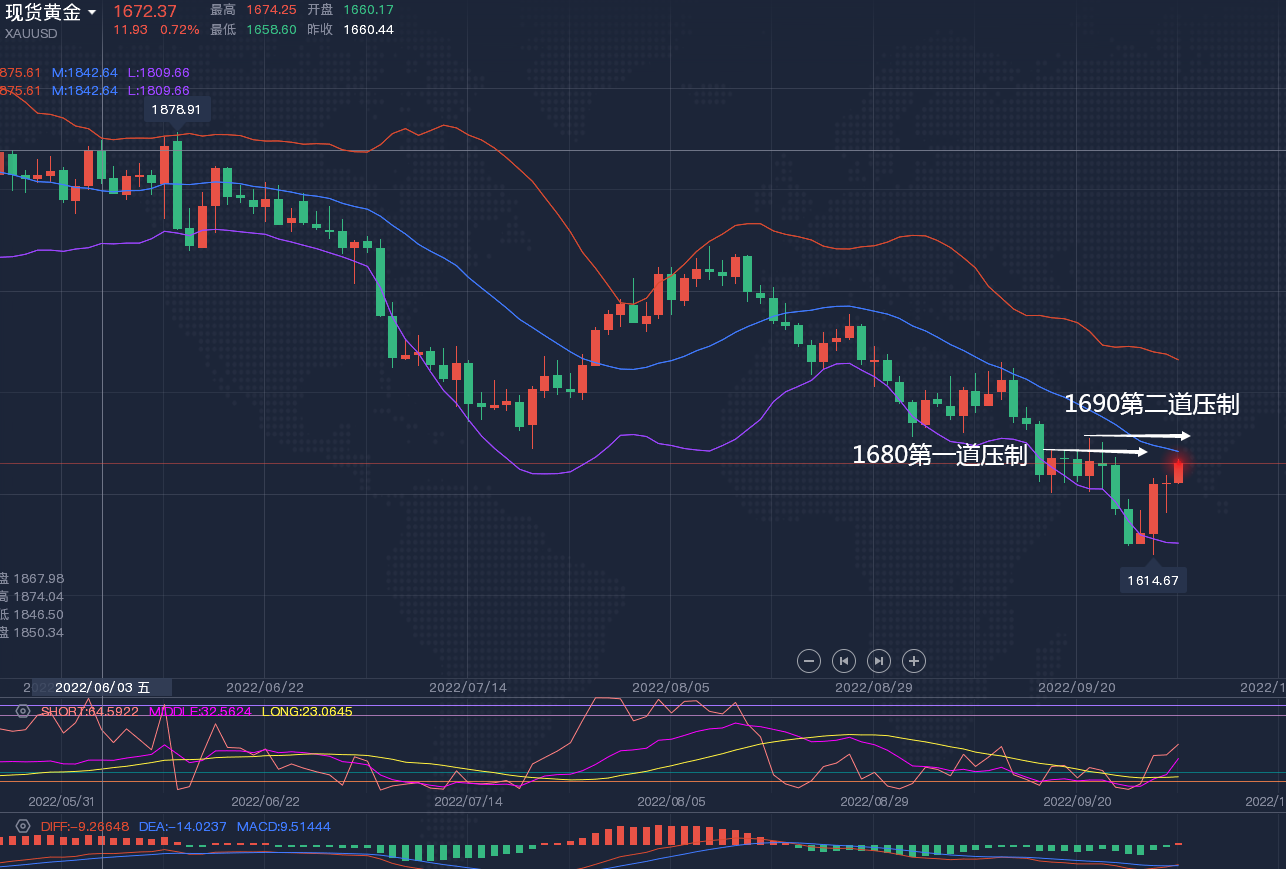Screen dimensions: 1286x869
Task: Click the latest red candlestick at far right
Action: [x=1178, y=471]
